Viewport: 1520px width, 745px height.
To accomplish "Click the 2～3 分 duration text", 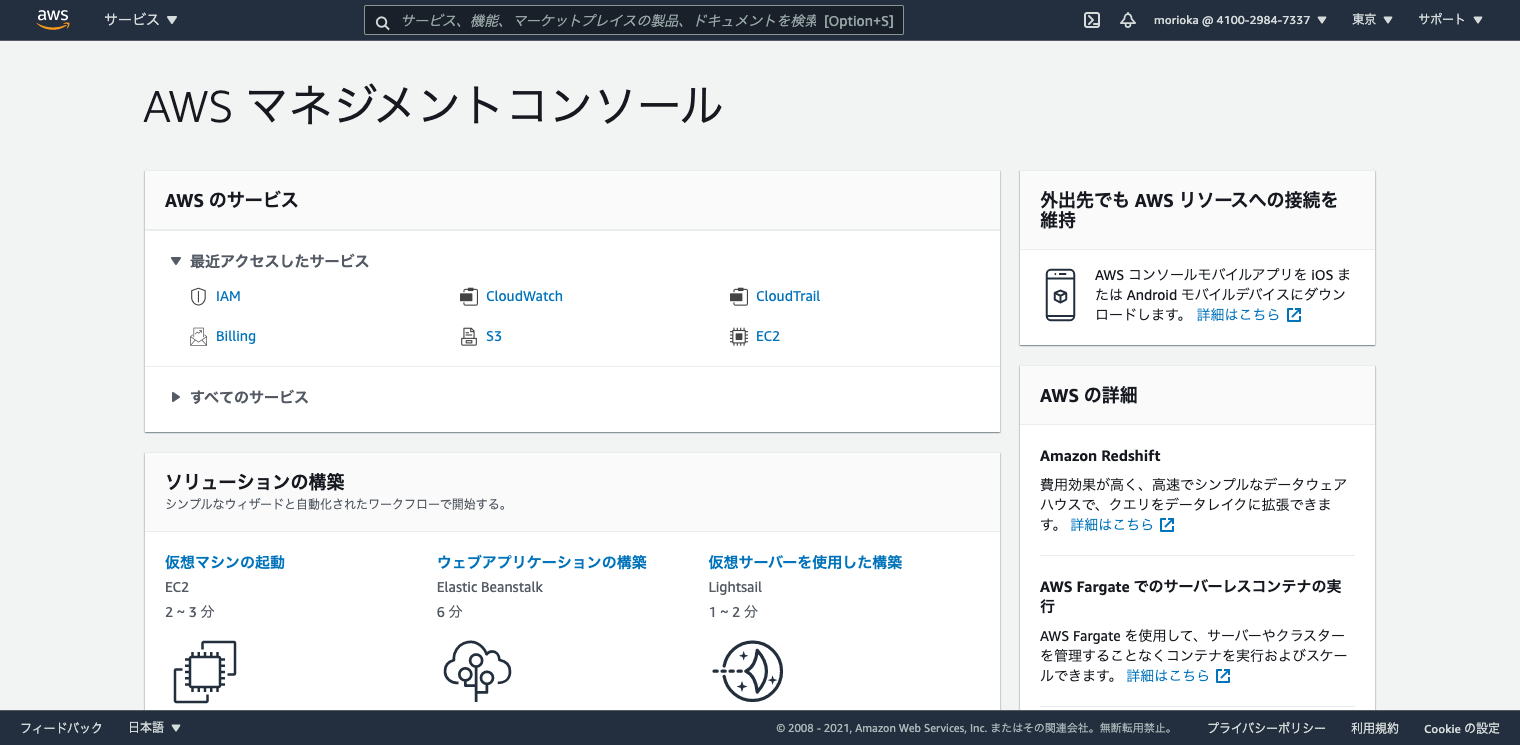I will pyautogui.click(x=190, y=612).
